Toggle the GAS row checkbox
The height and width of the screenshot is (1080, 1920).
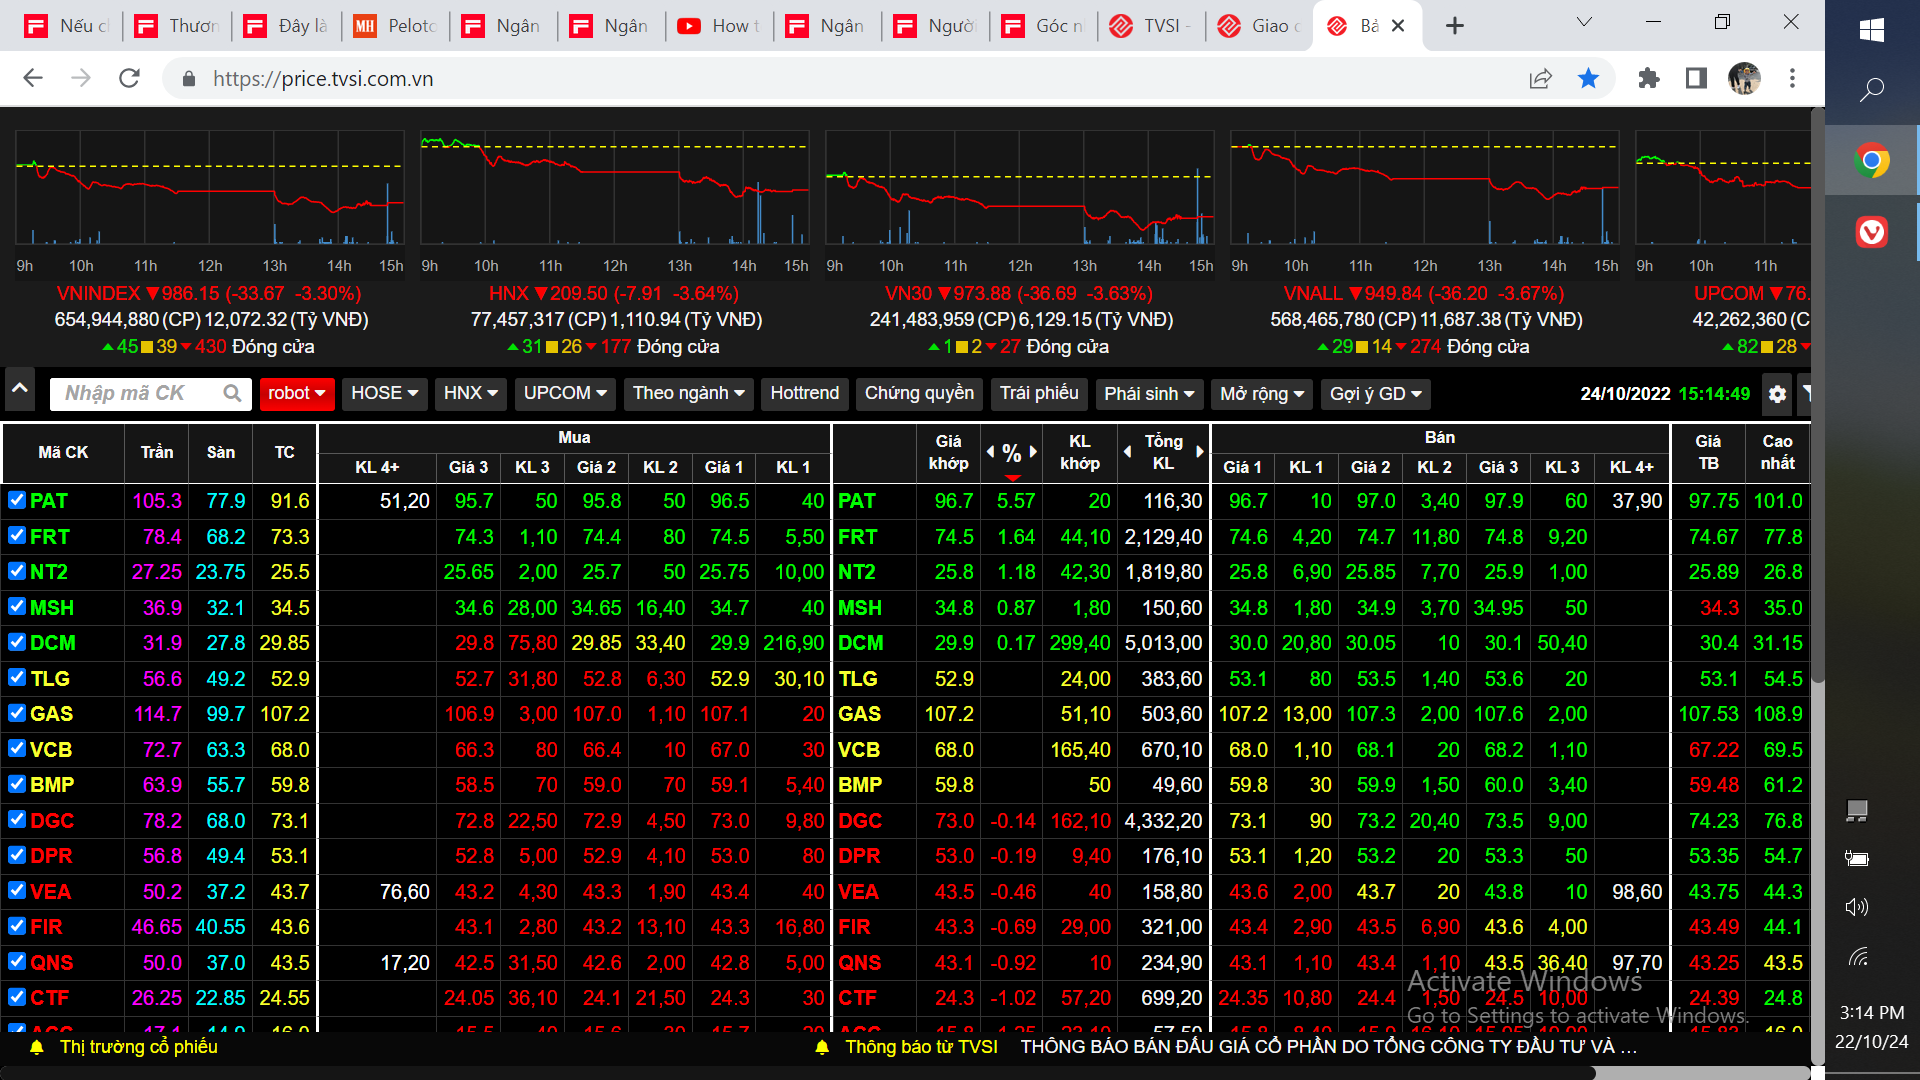[x=17, y=713]
